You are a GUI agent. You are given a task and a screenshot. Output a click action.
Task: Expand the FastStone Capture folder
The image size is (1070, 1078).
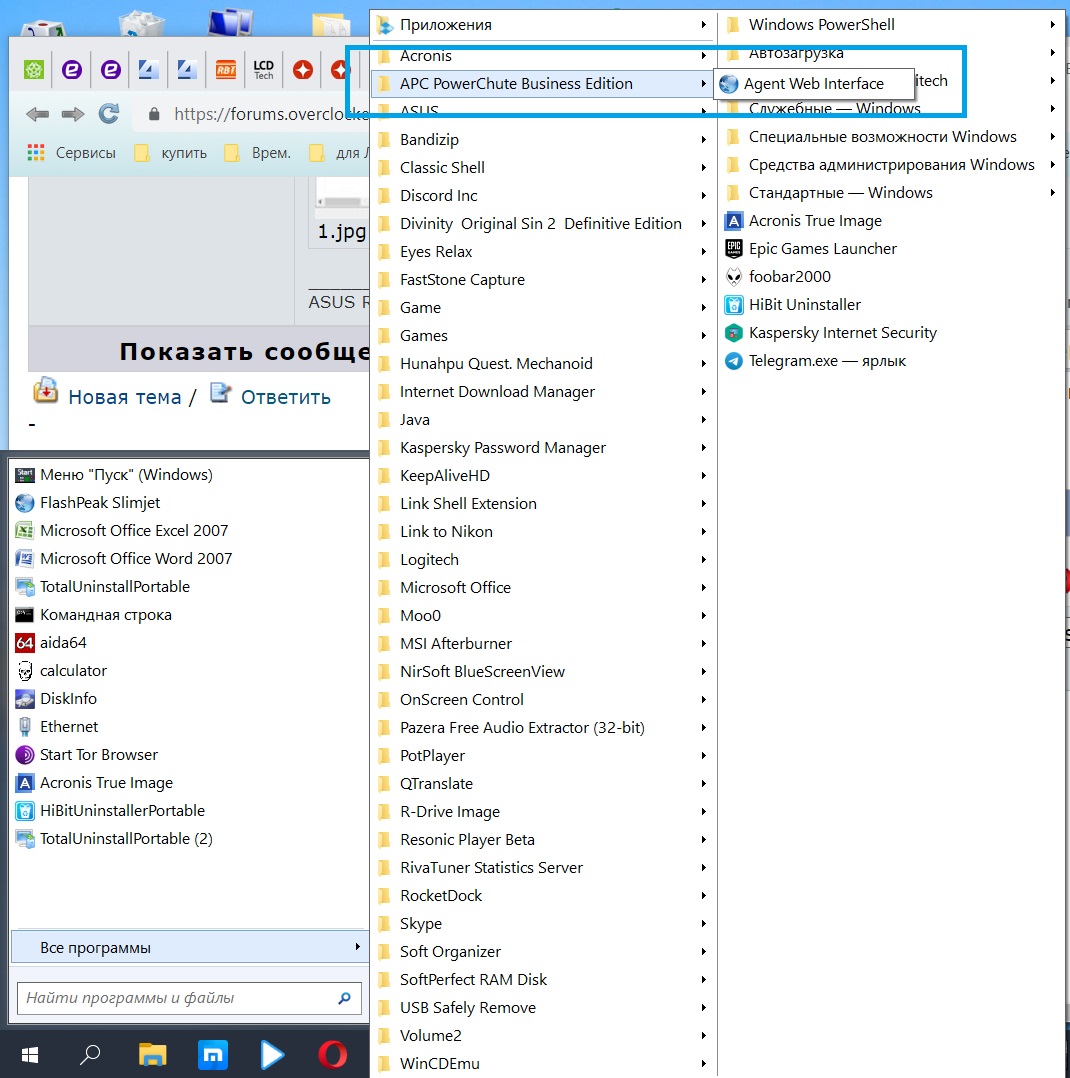click(x=543, y=280)
